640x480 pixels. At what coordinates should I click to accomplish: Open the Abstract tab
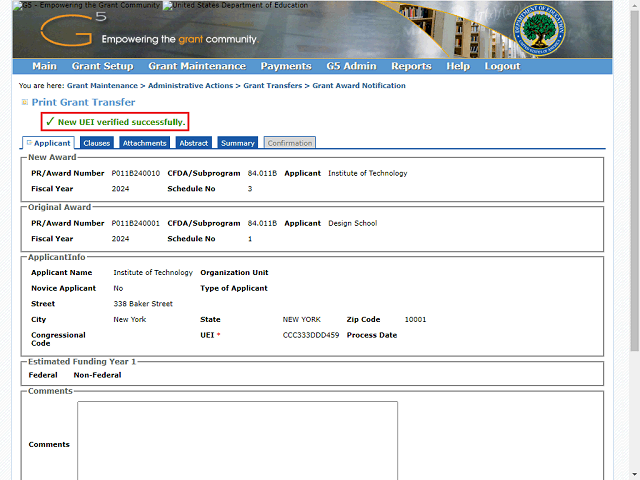(194, 143)
